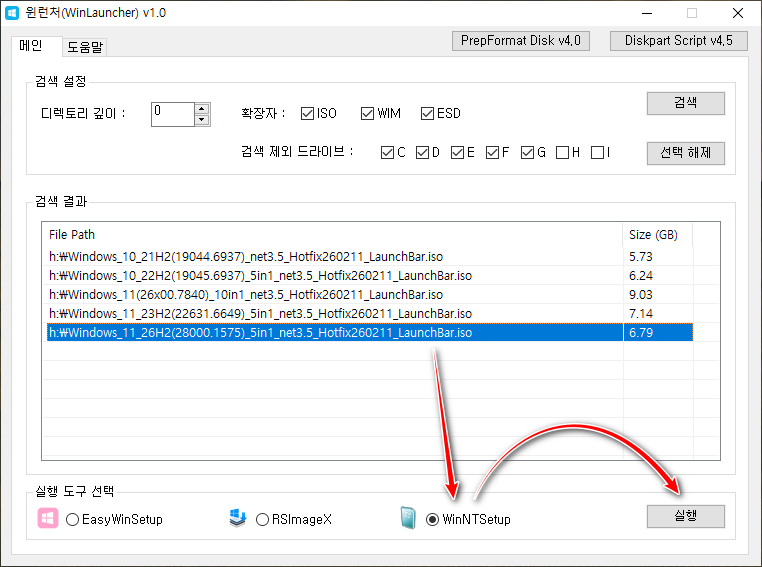Click the directory depth input field
Screen dimensions: 762x567
pyautogui.click(x=173, y=114)
